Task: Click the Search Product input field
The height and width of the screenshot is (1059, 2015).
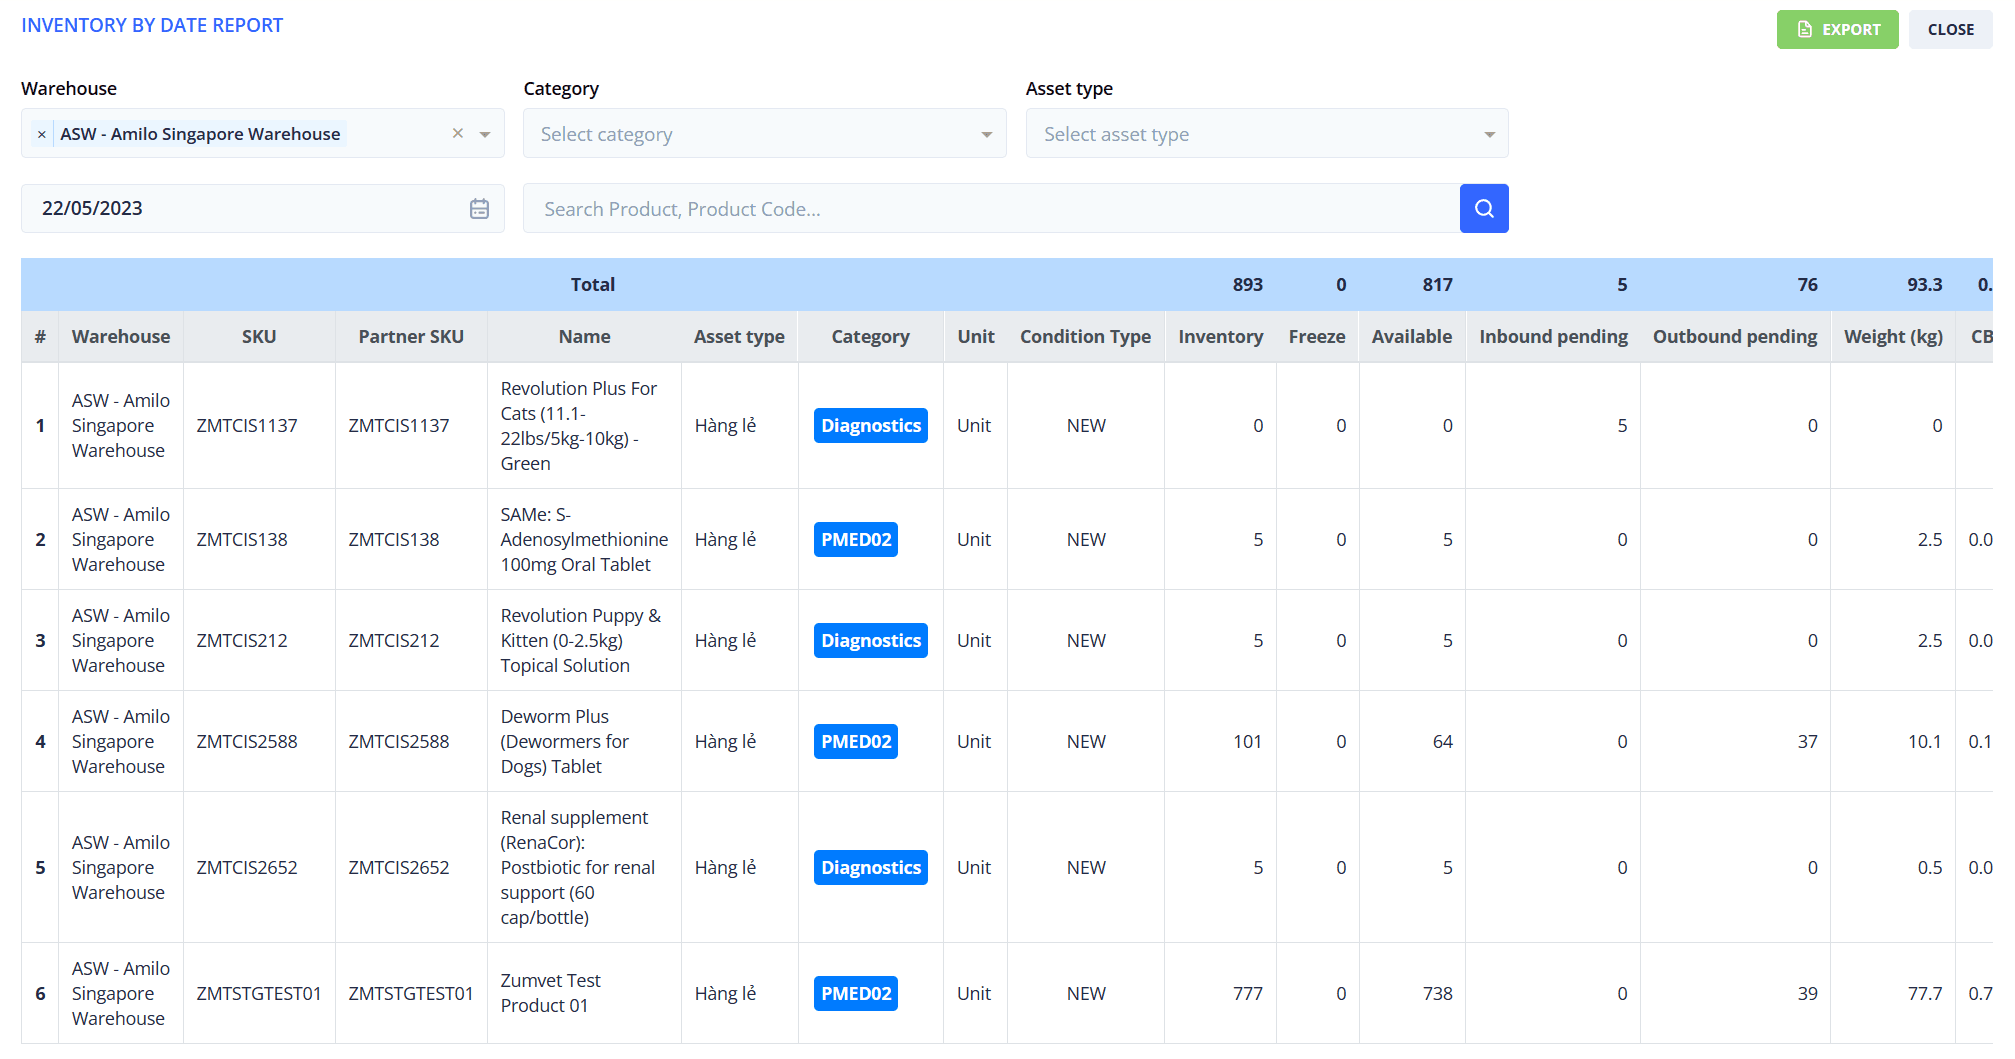Action: [990, 208]
